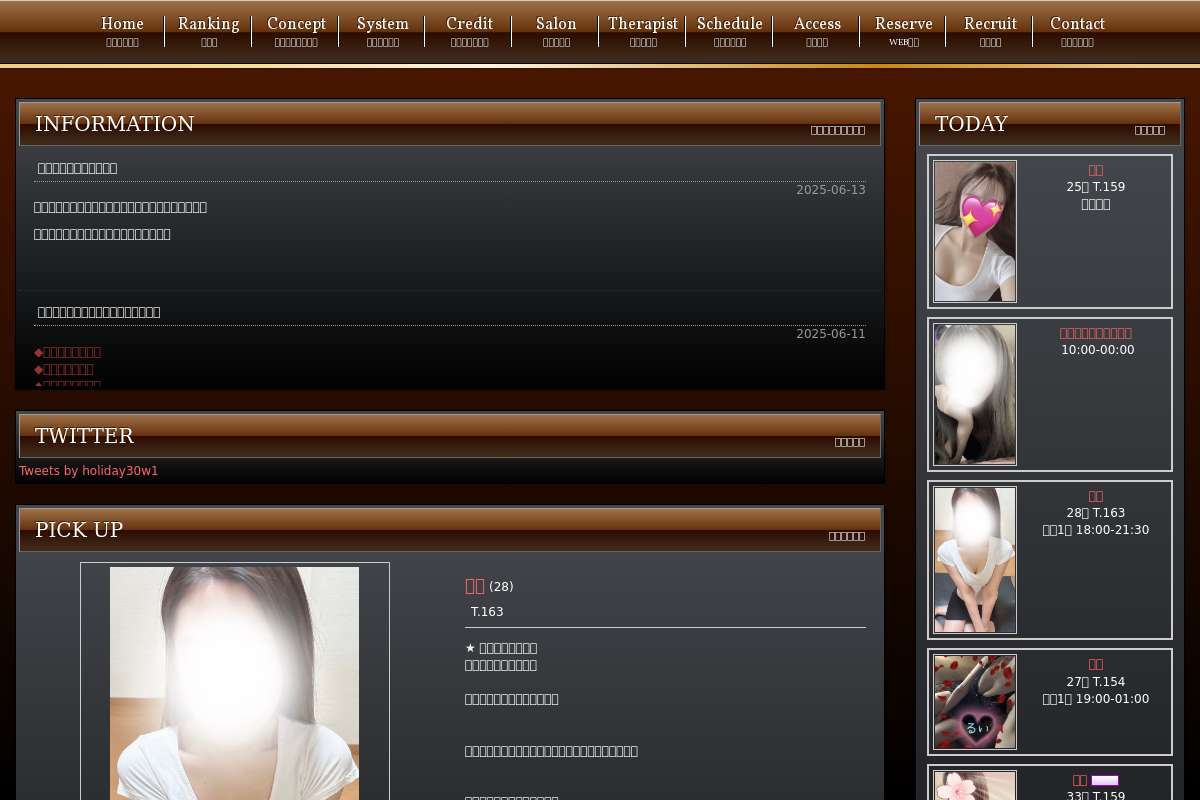Open the red name link above '27 T.154'
Screen dimensions: 1200x800
[x=1096, y=664]
